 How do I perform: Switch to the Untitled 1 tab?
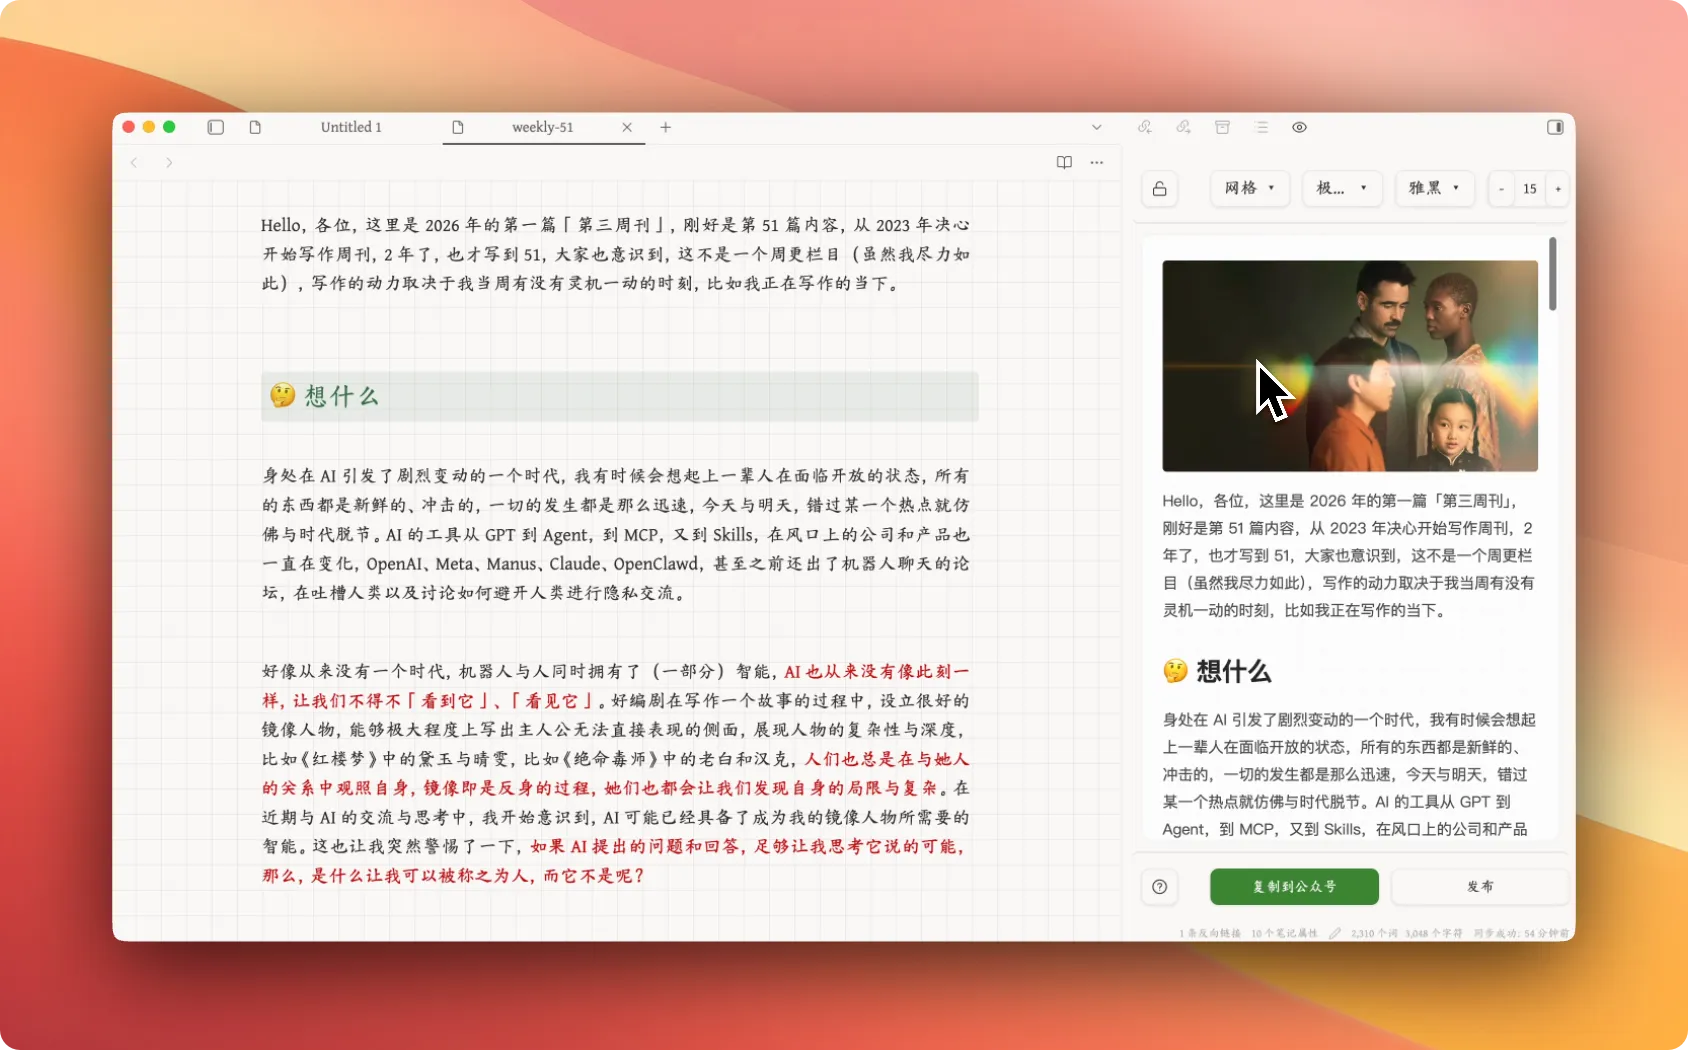[351, 127]
